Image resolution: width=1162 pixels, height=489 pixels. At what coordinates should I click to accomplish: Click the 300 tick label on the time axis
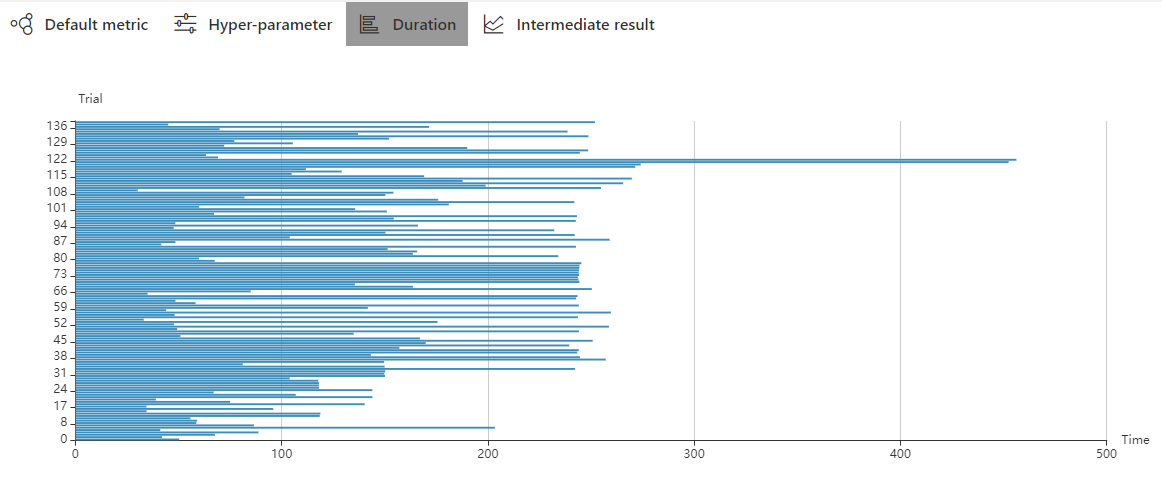coord(694,454)
